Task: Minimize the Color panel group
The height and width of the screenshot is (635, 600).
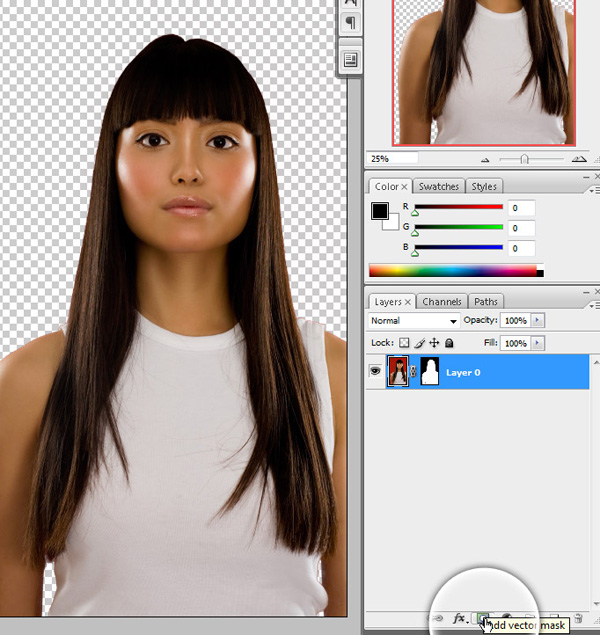Action: [586, 177]
